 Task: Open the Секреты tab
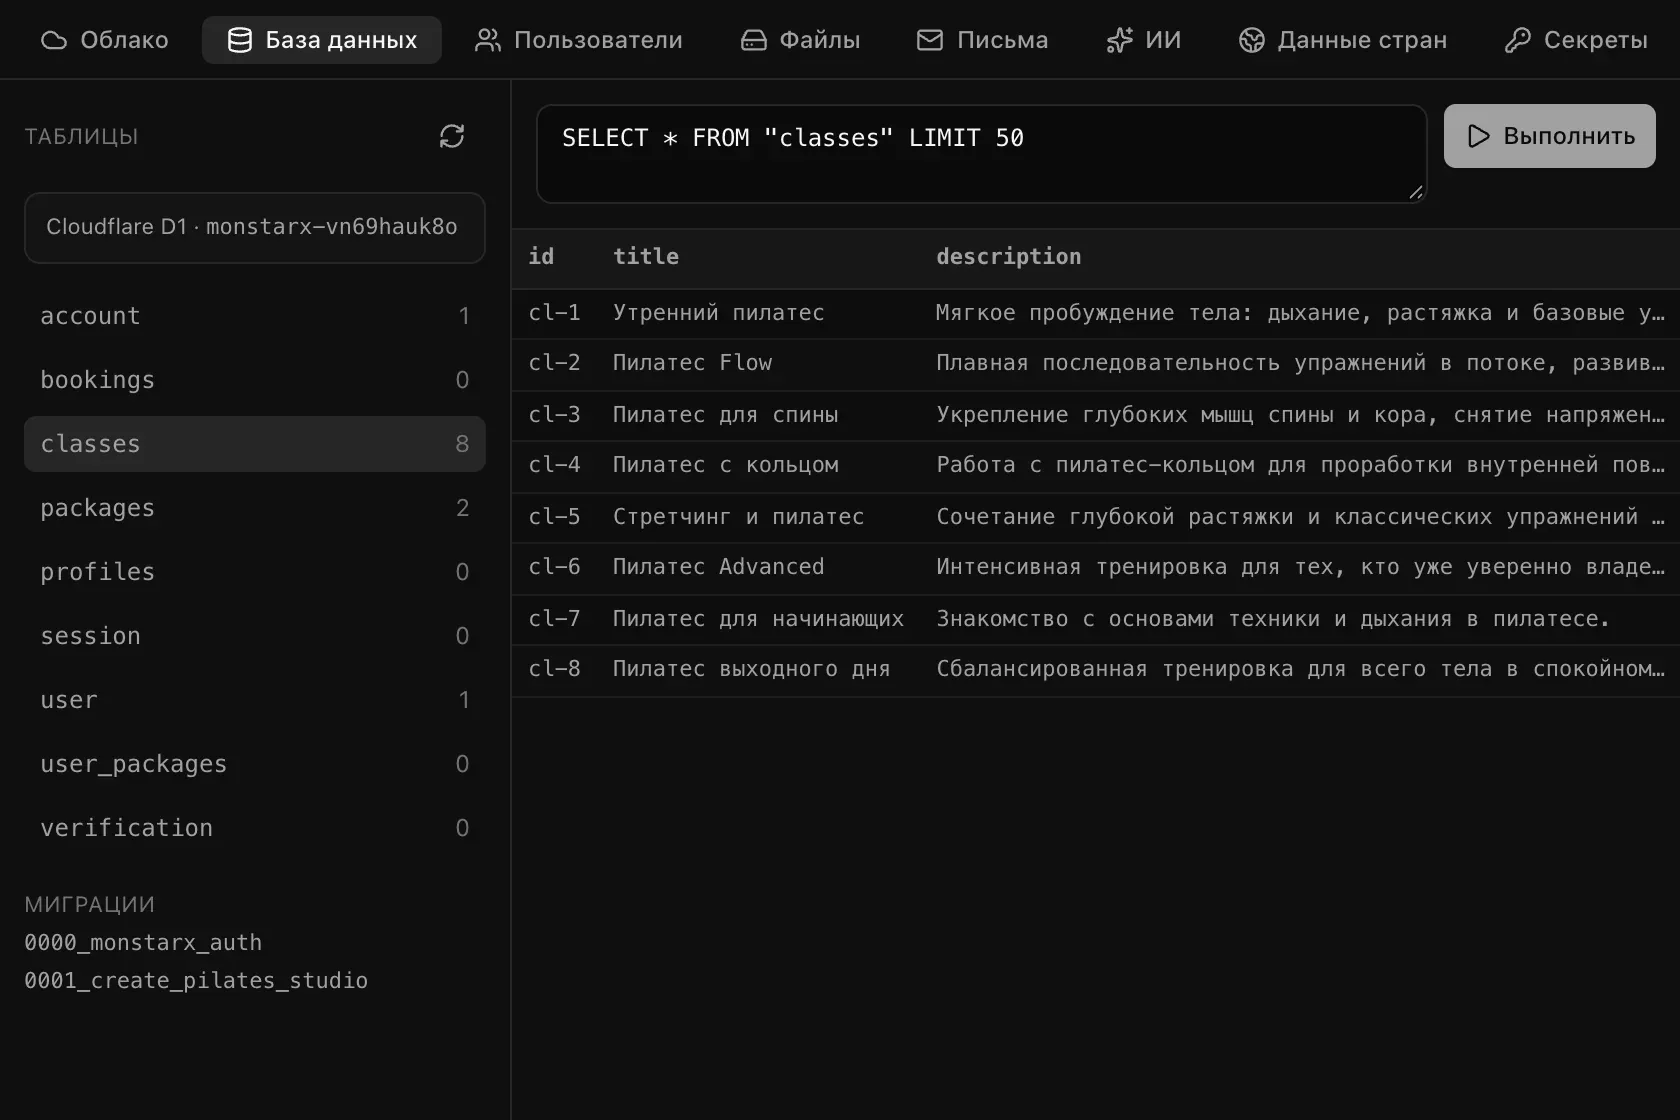(x=1576, y=40)
